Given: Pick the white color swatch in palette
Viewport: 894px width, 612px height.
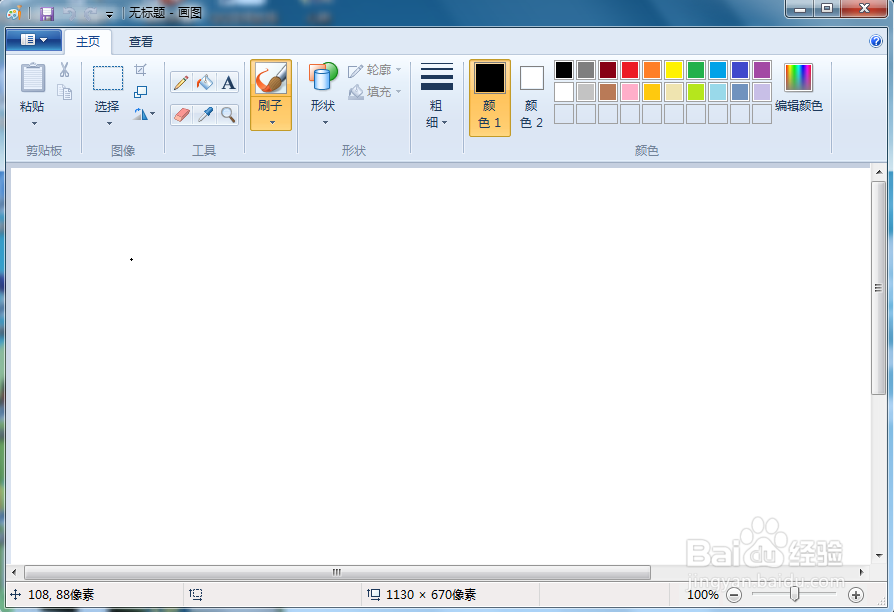Looking at the screenshot, I should click(x=564, y=92).
